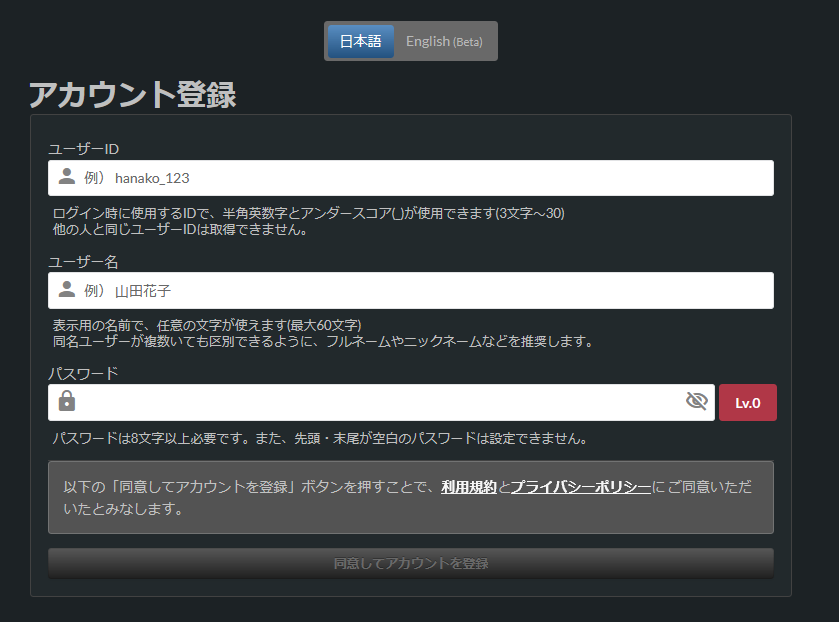Click the 同意してアカウントを登録 button
839x622 pixels.
pyautogui.click(x=410, y=563)
